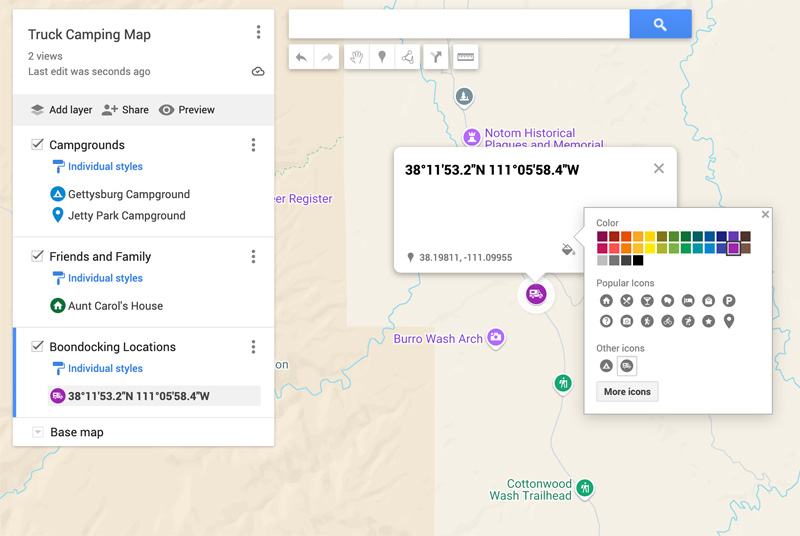Open Friends and Family layer options menu
800x536 pixels.
click(253, 257)
